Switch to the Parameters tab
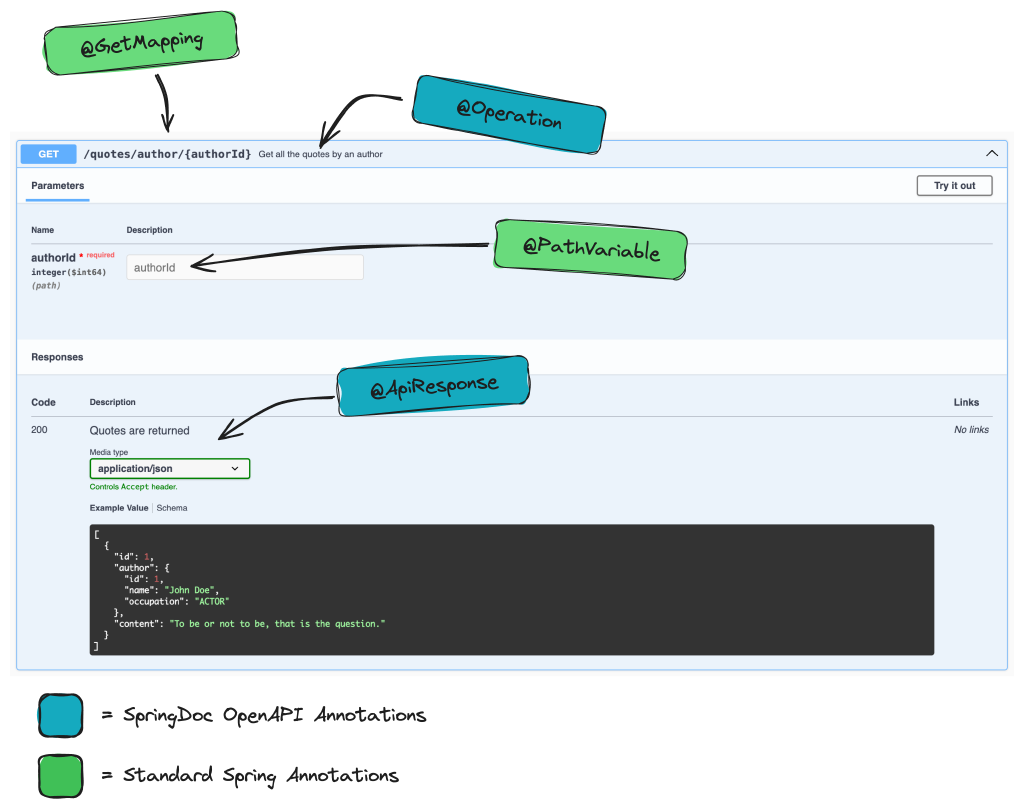 point(57,185)
